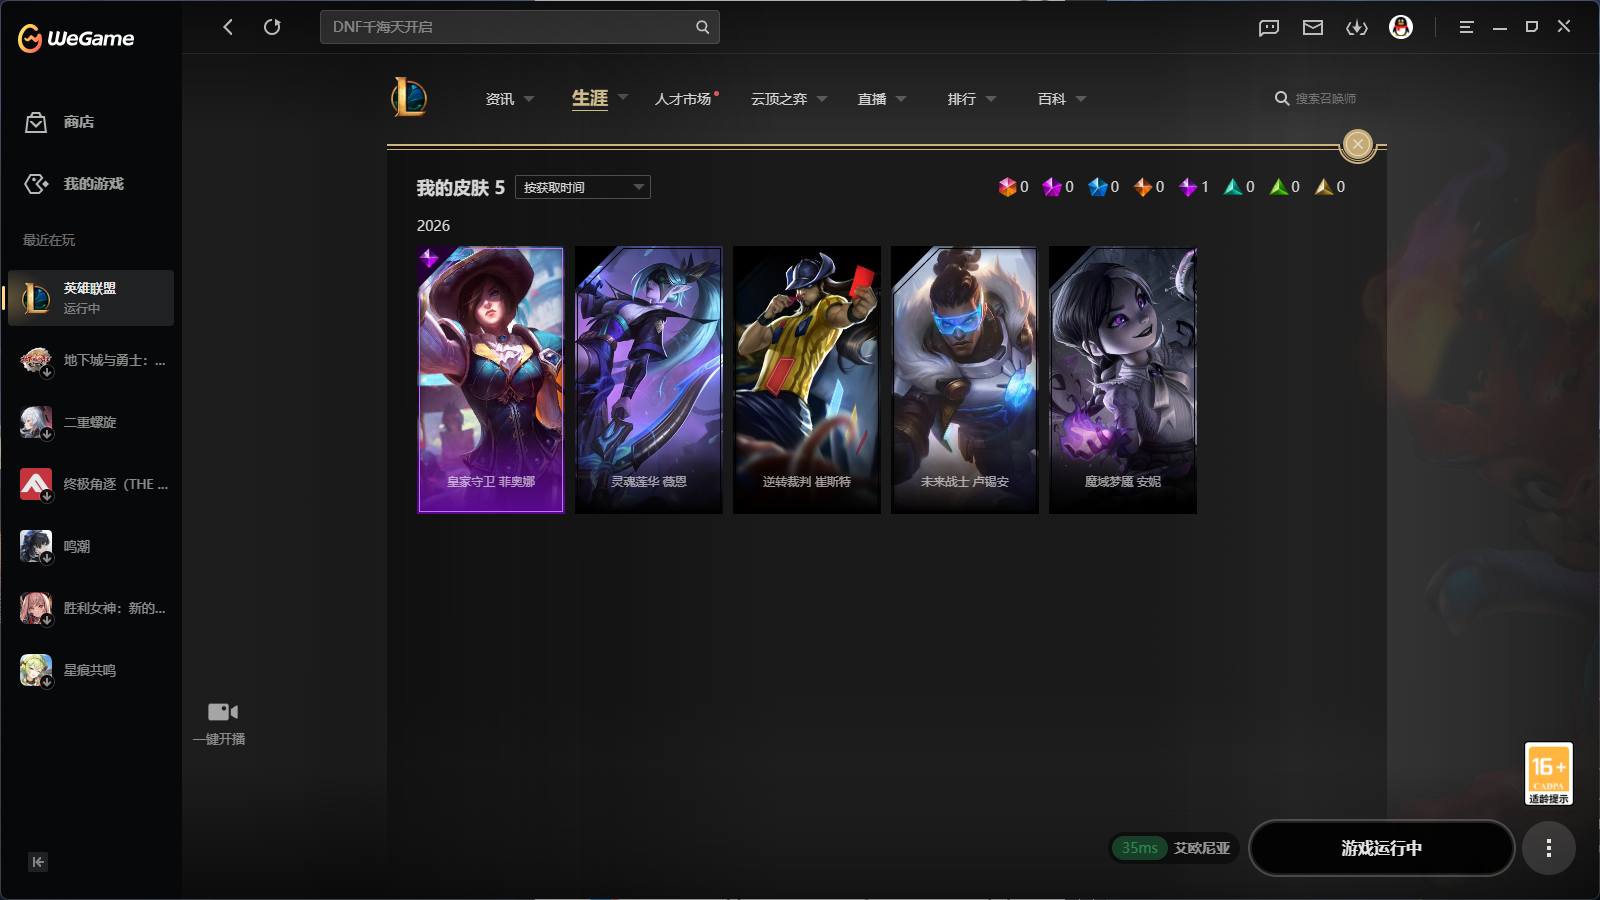Expand the 生涯 dropdown arrow
The image size is (1600, 900).
(622, 98)
